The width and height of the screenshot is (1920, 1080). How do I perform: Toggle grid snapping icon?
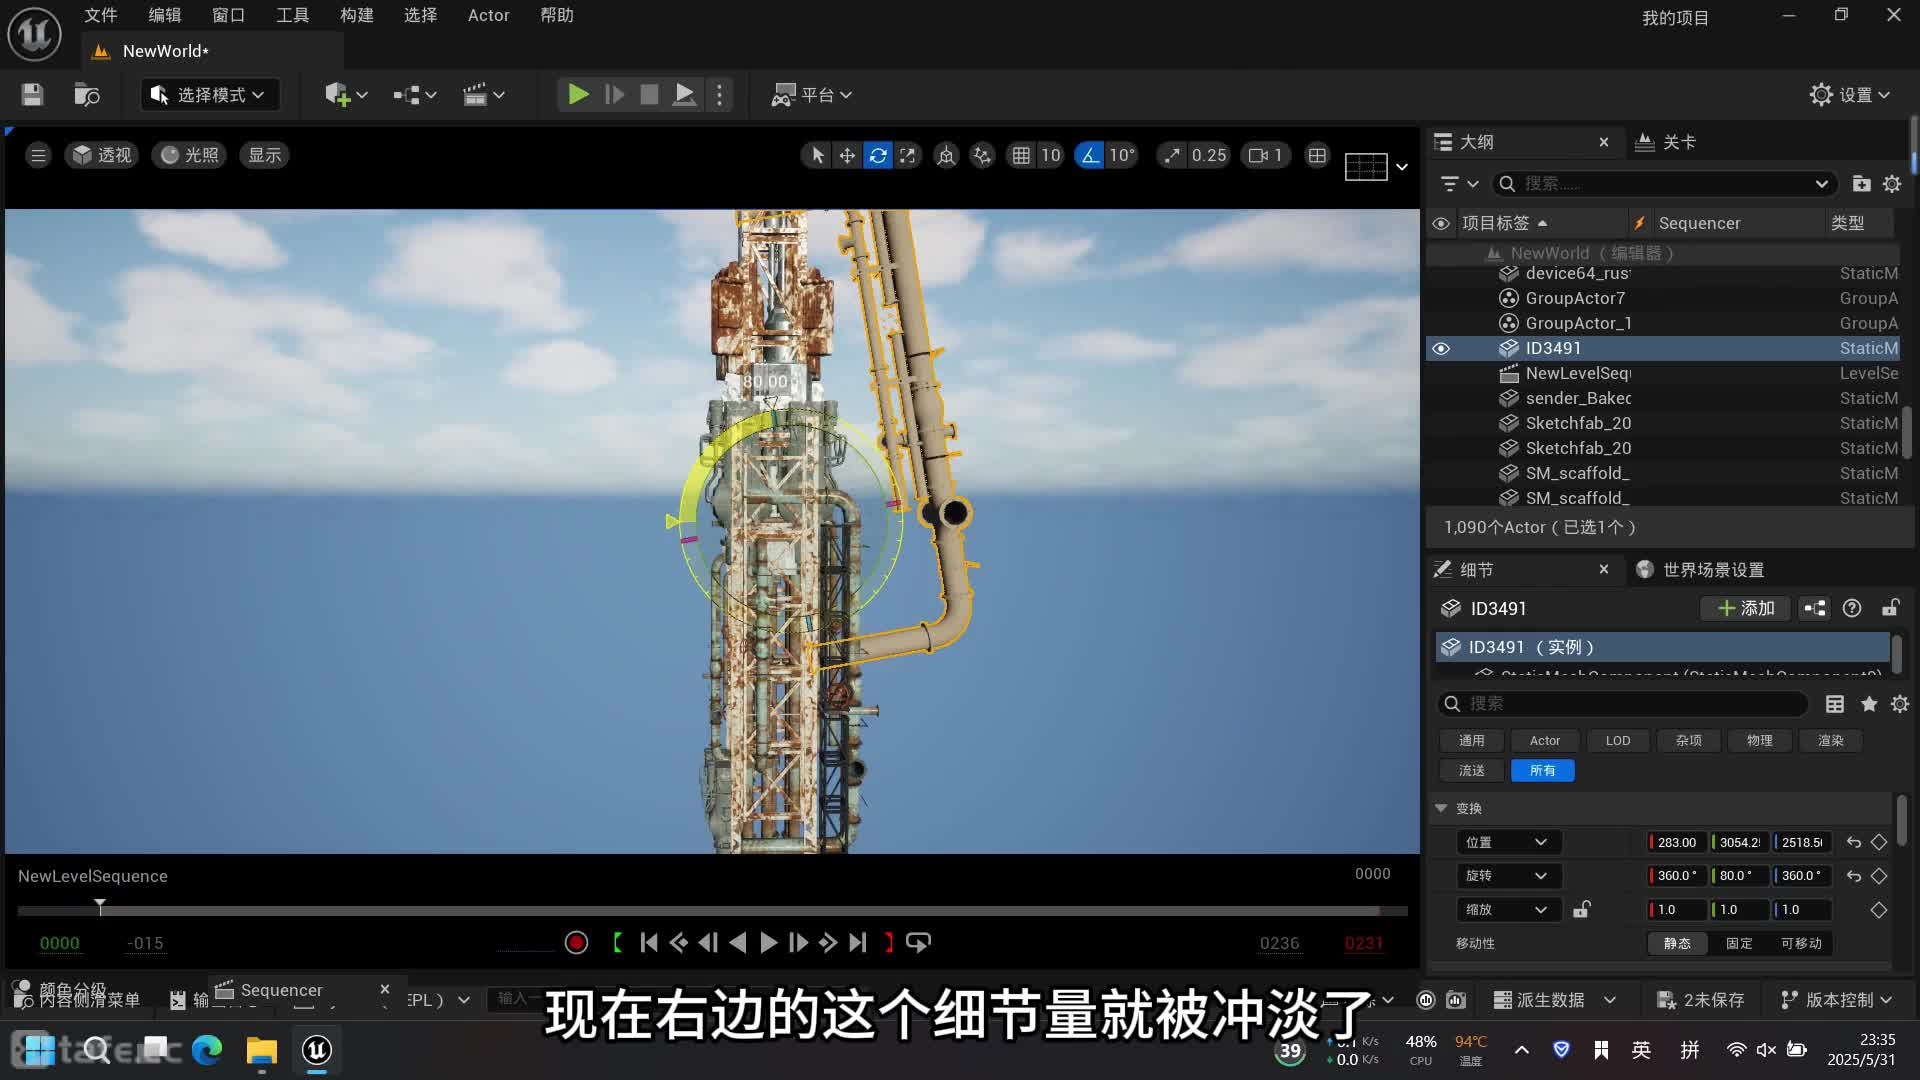1021,155
